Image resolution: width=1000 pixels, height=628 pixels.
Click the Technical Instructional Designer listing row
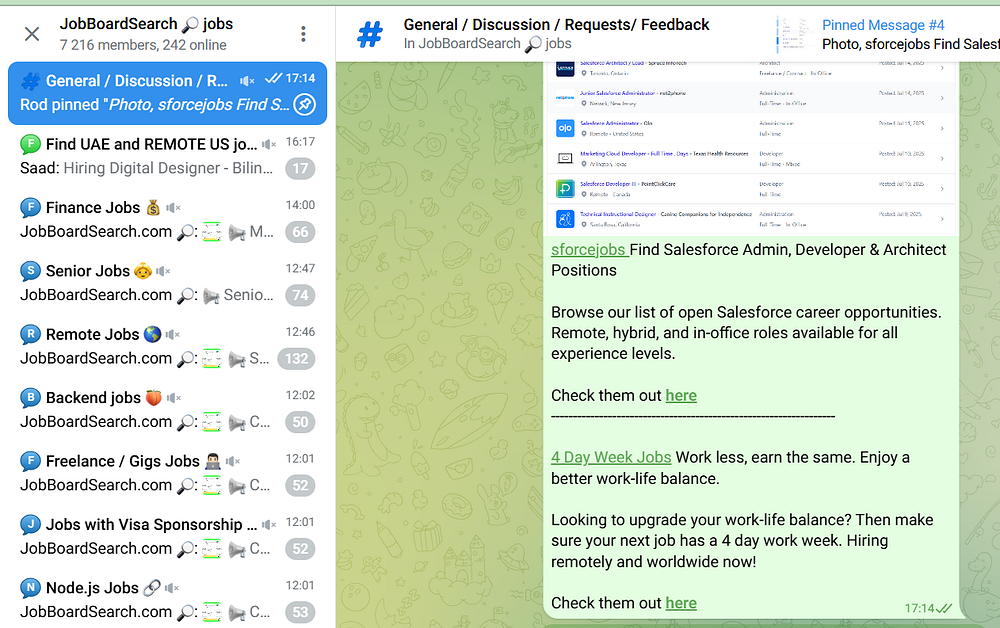[x=752, y=219]
